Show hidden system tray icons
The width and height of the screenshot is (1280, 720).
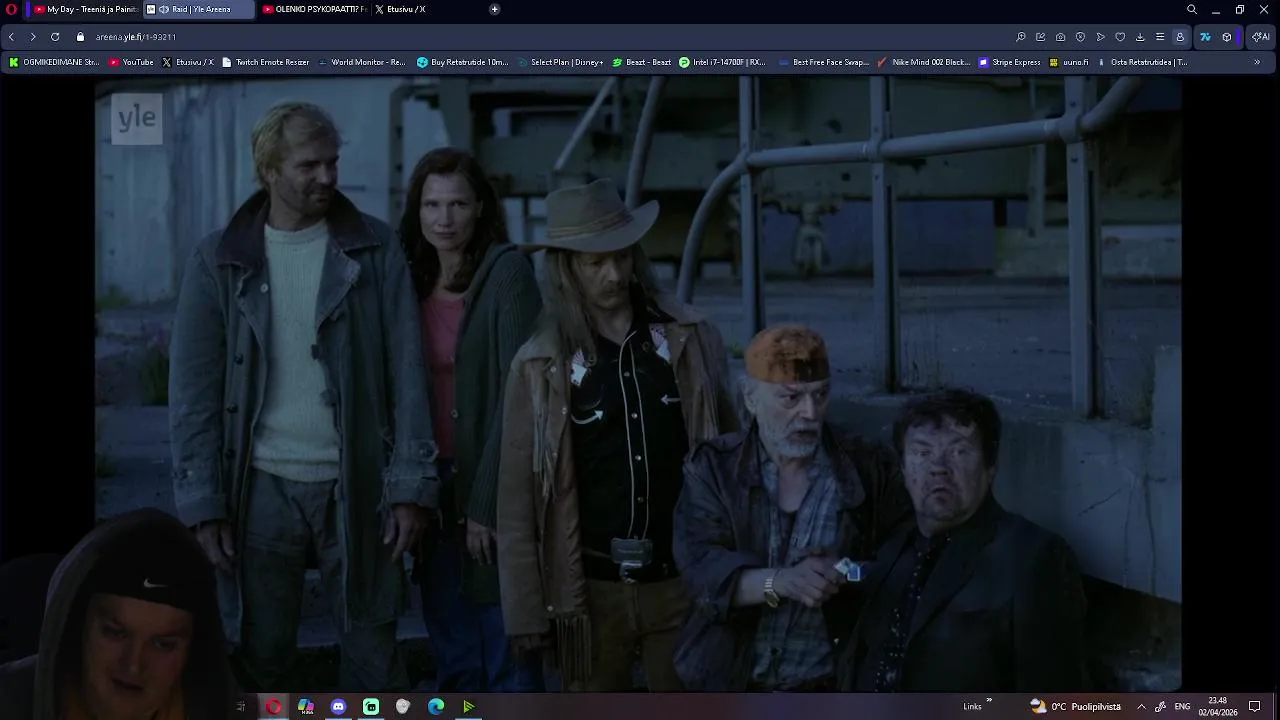(x=1141, y=707)
